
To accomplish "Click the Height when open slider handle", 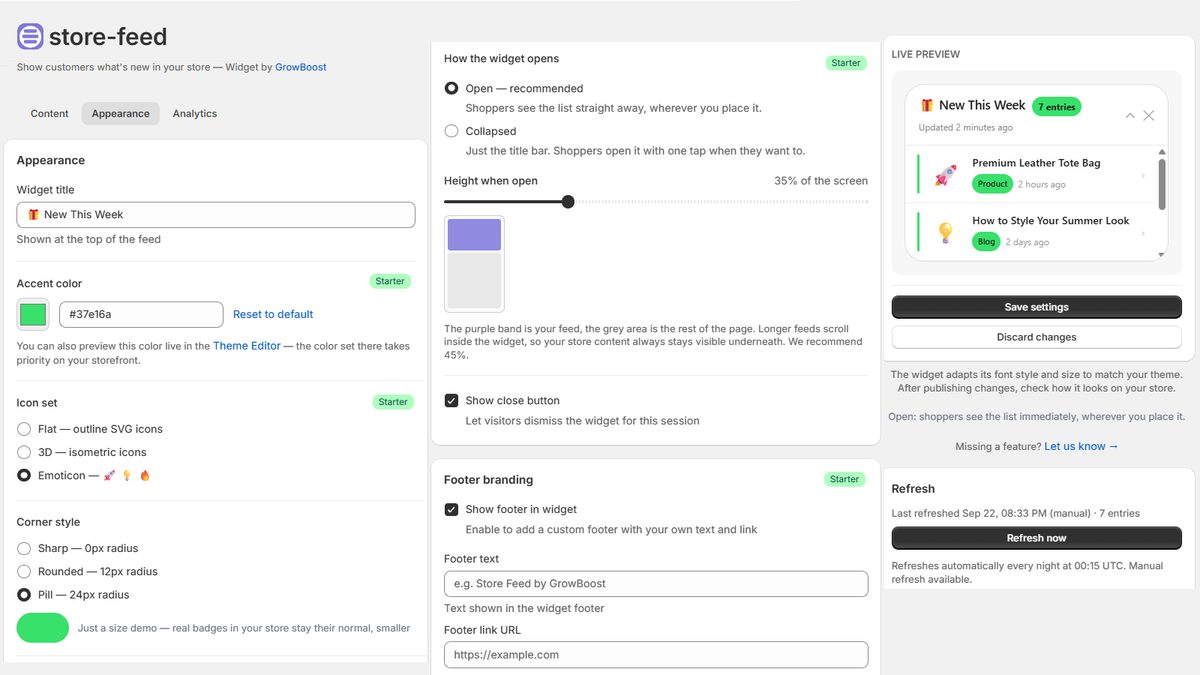I will pyautogui.click(x=568, y=201).
